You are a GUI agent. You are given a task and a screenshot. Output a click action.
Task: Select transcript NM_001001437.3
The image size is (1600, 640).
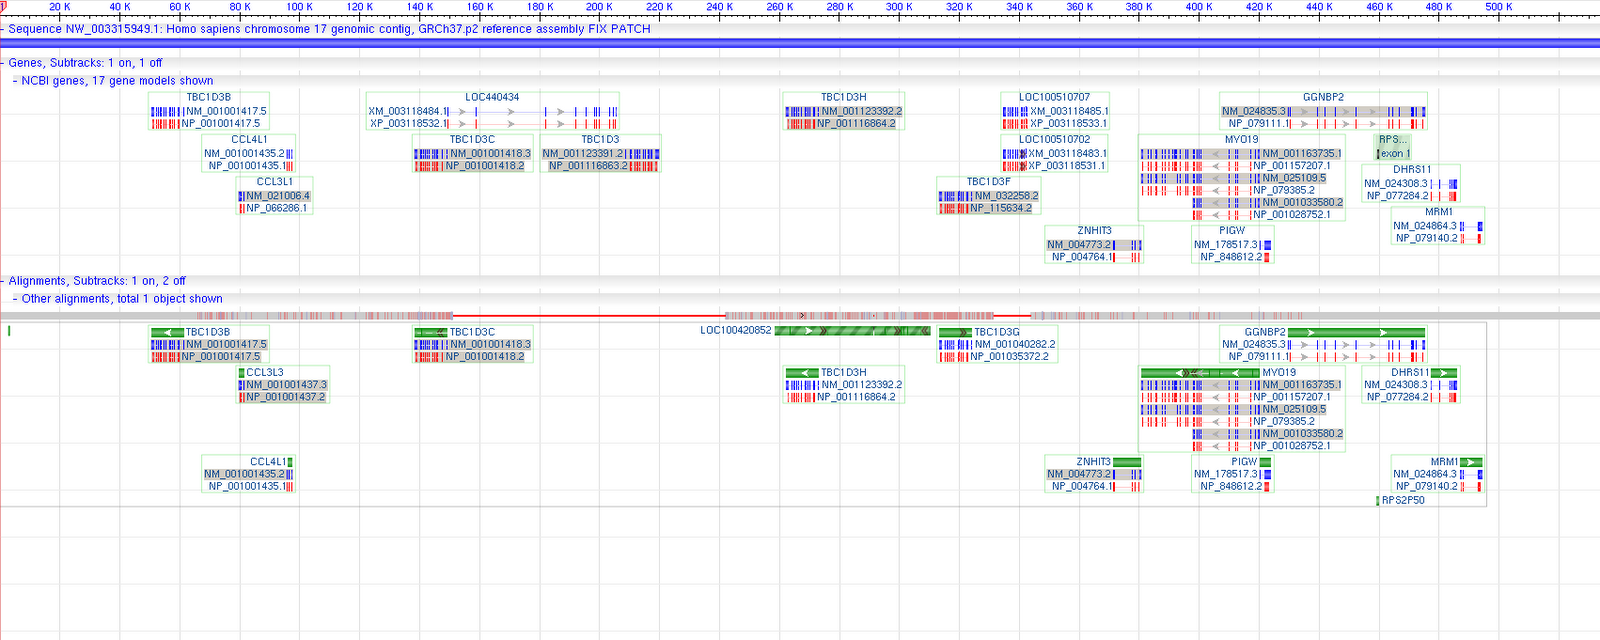287,385
